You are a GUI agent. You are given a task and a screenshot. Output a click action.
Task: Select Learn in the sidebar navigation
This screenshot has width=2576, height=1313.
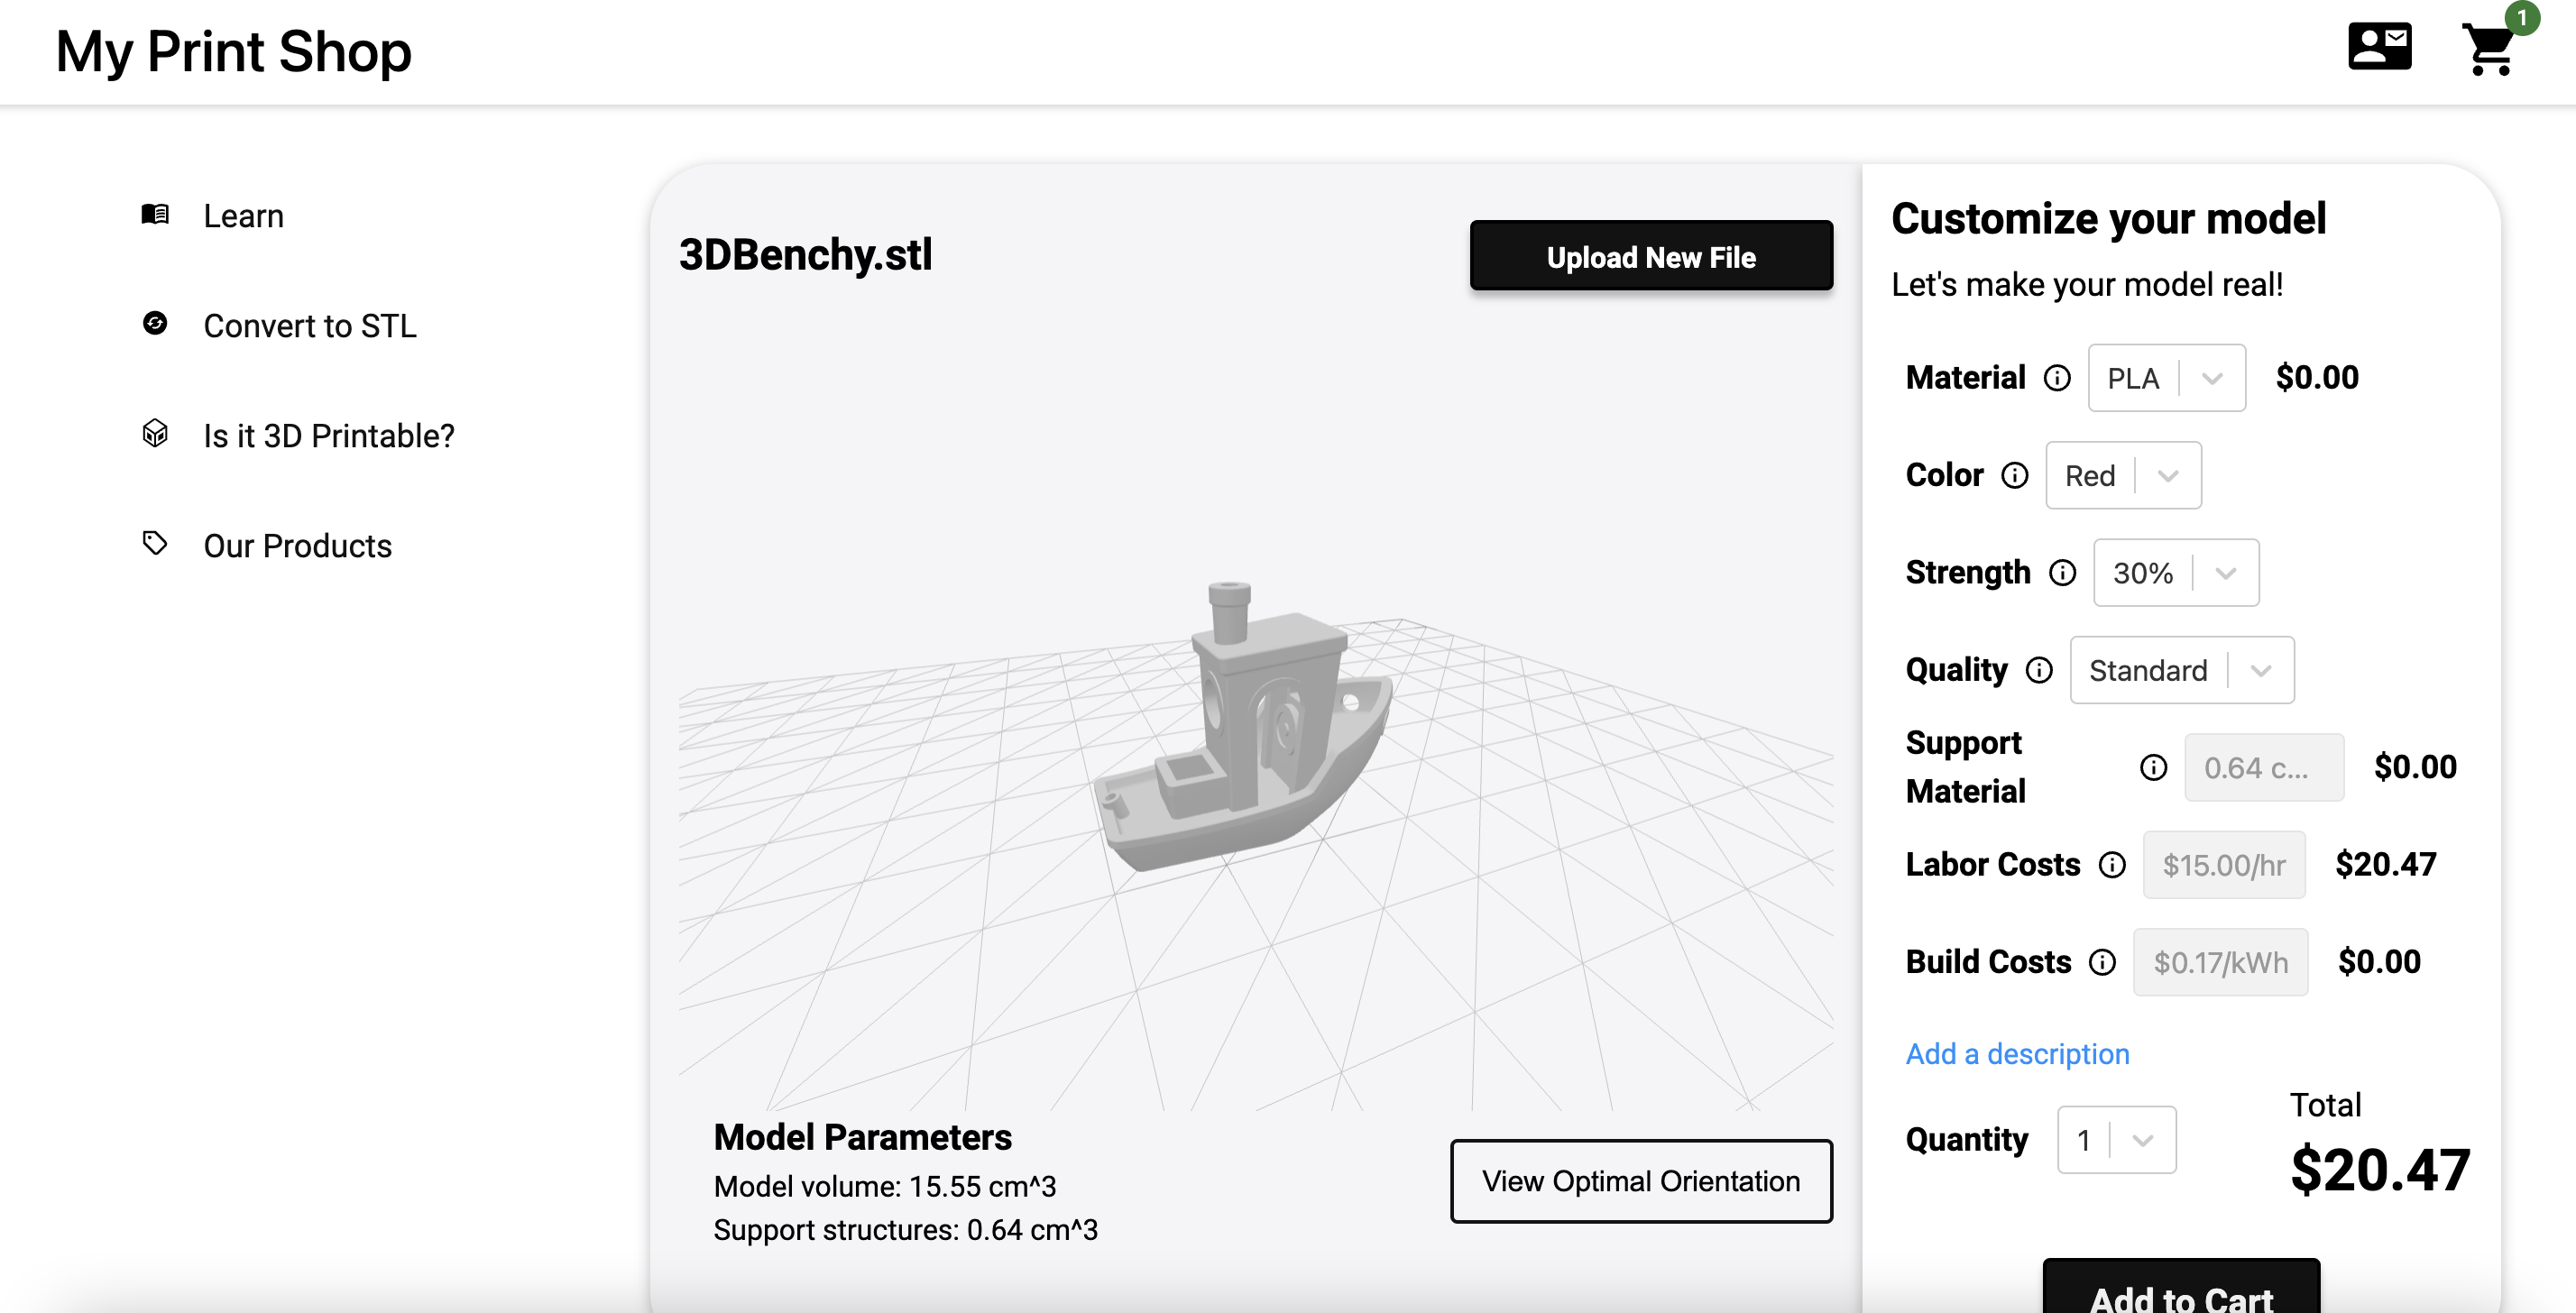tap(243, 215)
